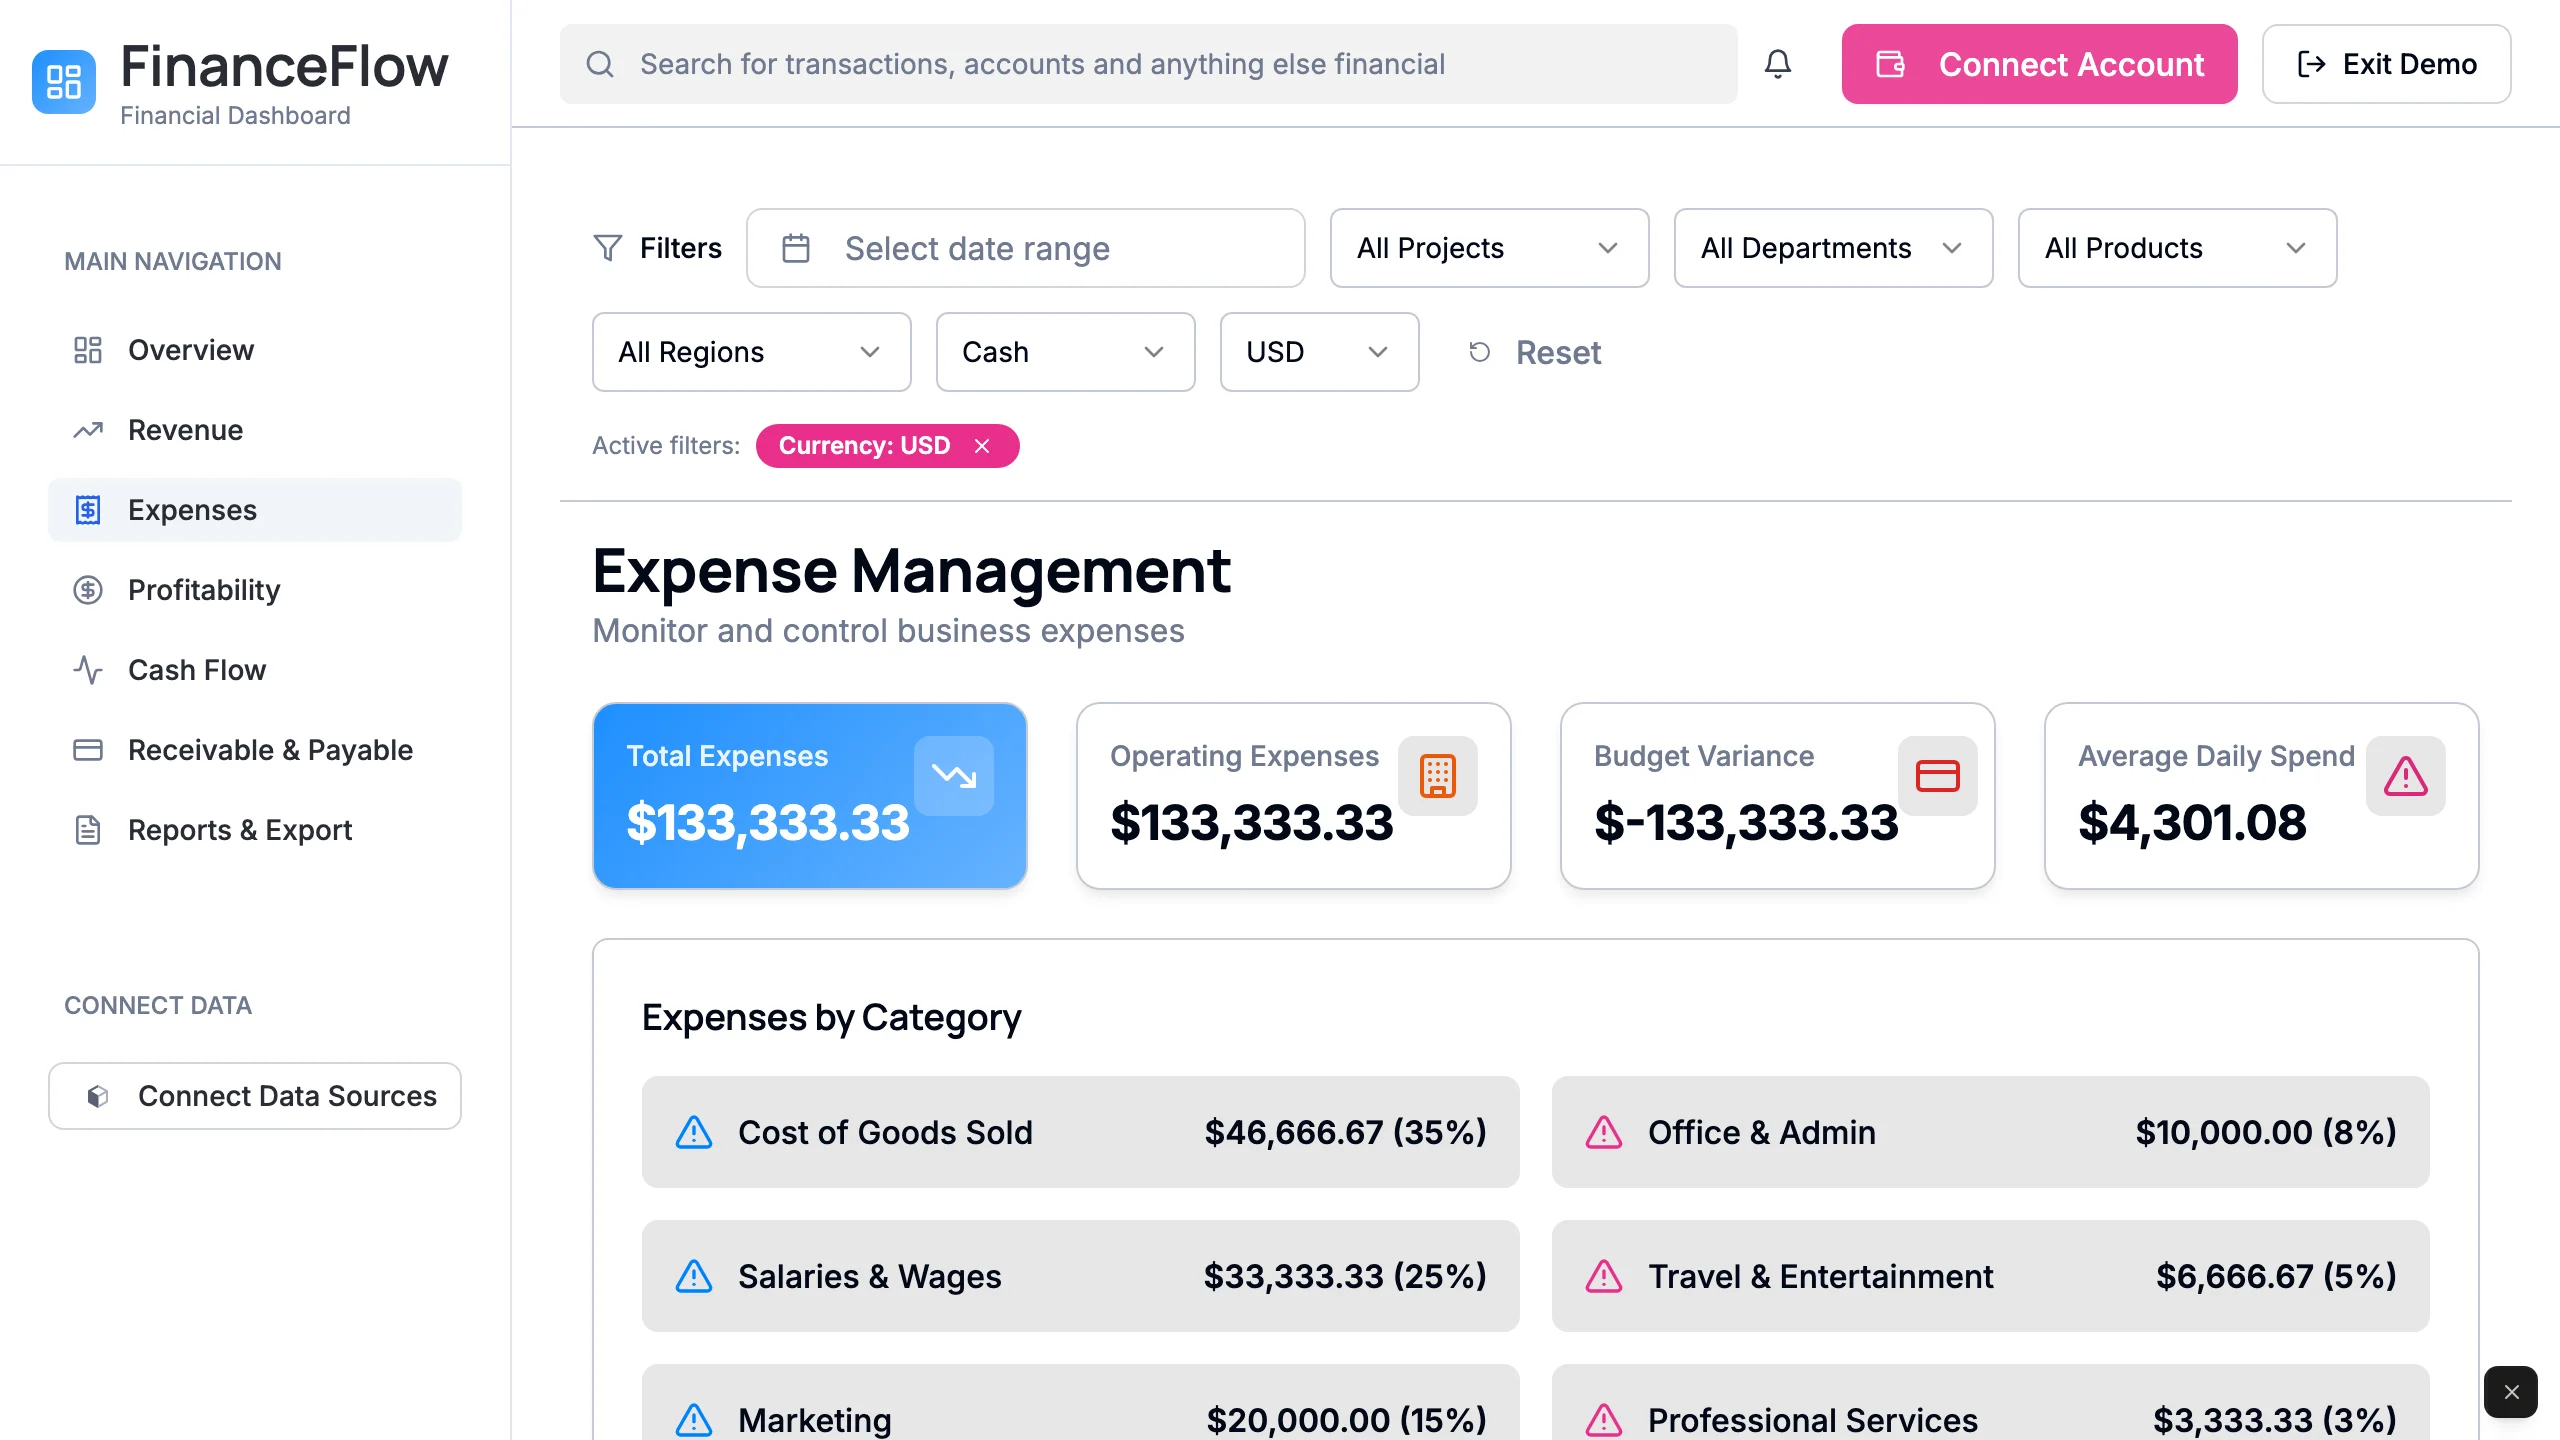
Task: Navigate to the Revenue section
Action: [x=186, y=430]
